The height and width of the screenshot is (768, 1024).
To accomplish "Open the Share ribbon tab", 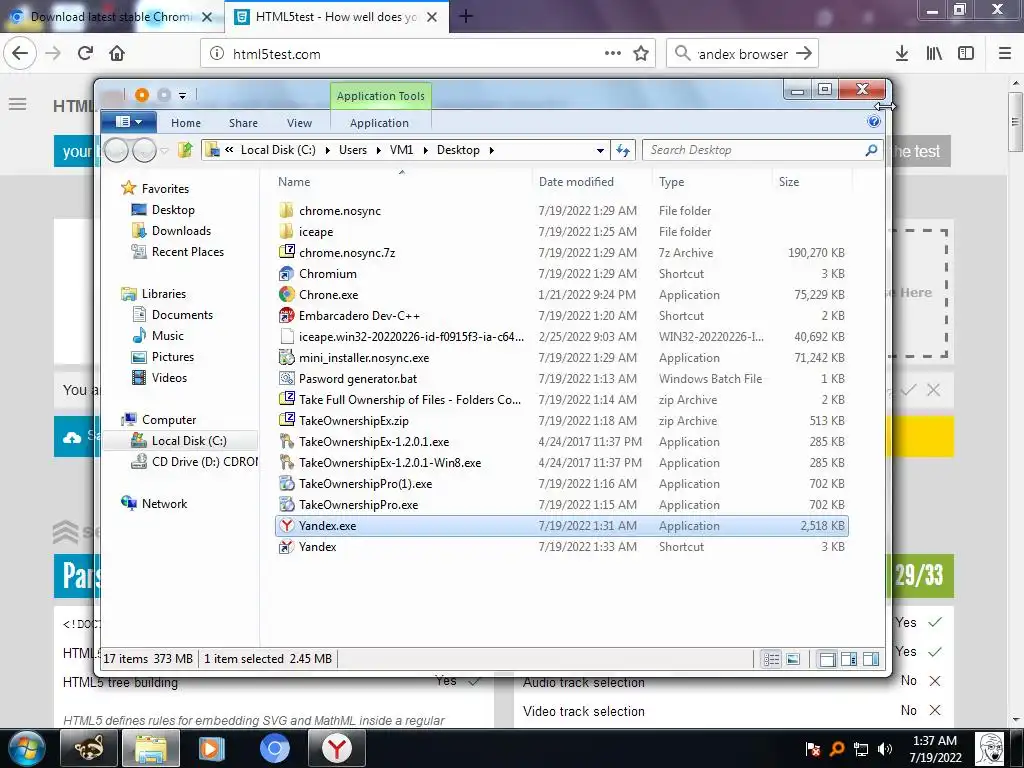I will click(x=244, y=123).
